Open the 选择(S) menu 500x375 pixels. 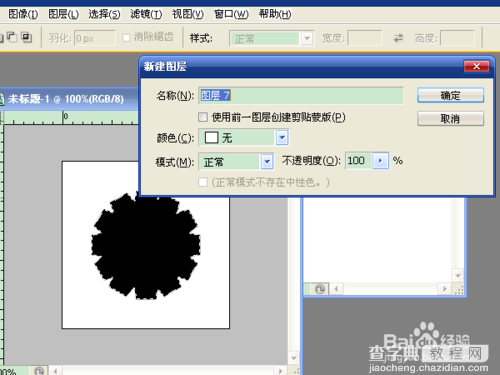point(104,14)
